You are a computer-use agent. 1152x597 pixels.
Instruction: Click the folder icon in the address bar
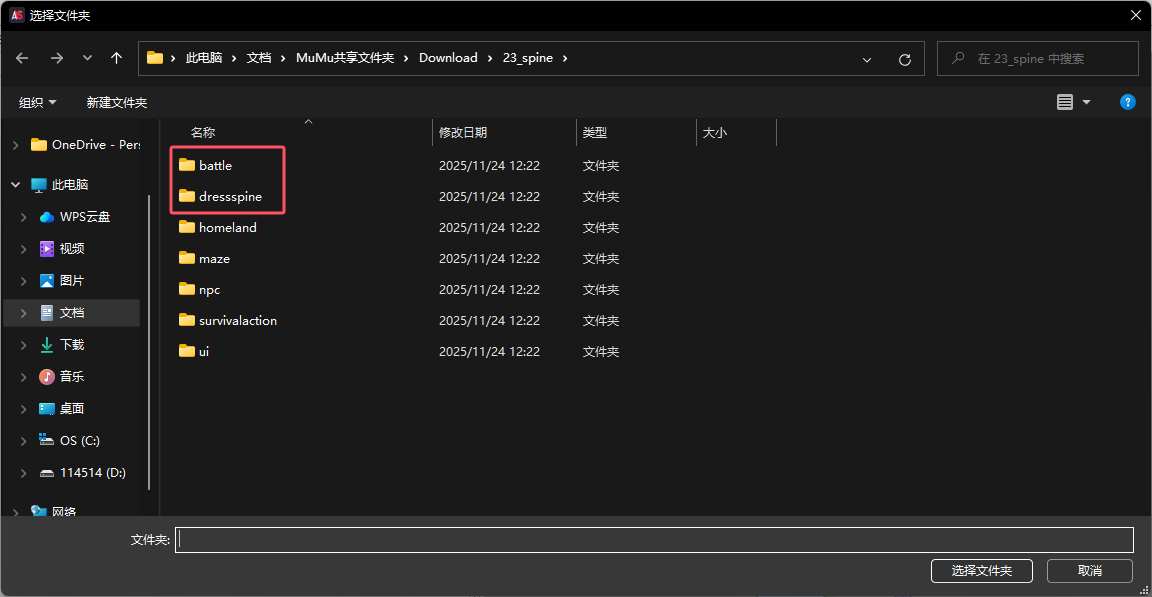coord(154,58)
